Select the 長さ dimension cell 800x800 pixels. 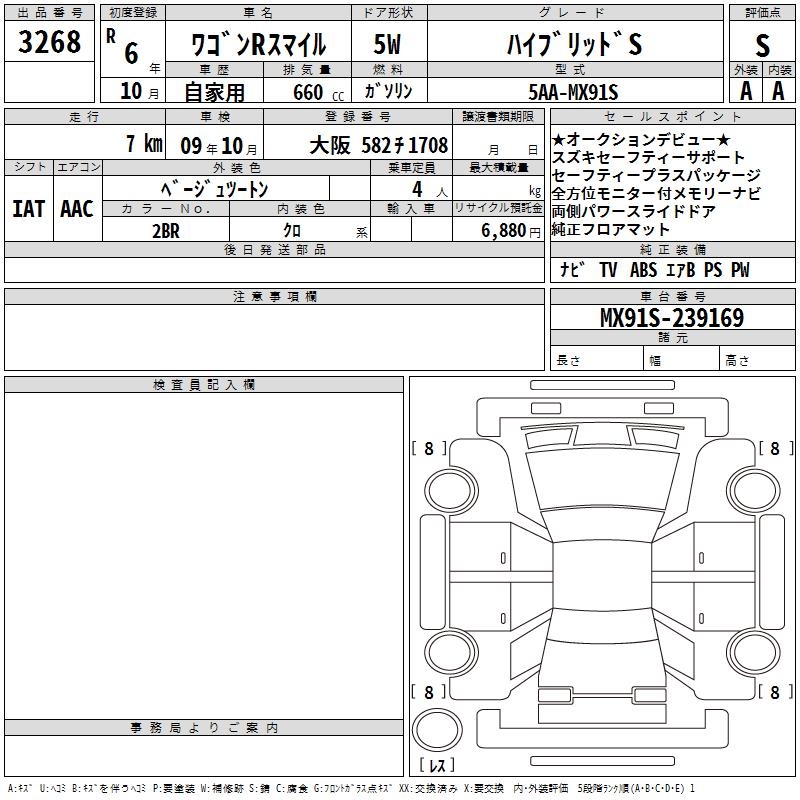point(597,359)
